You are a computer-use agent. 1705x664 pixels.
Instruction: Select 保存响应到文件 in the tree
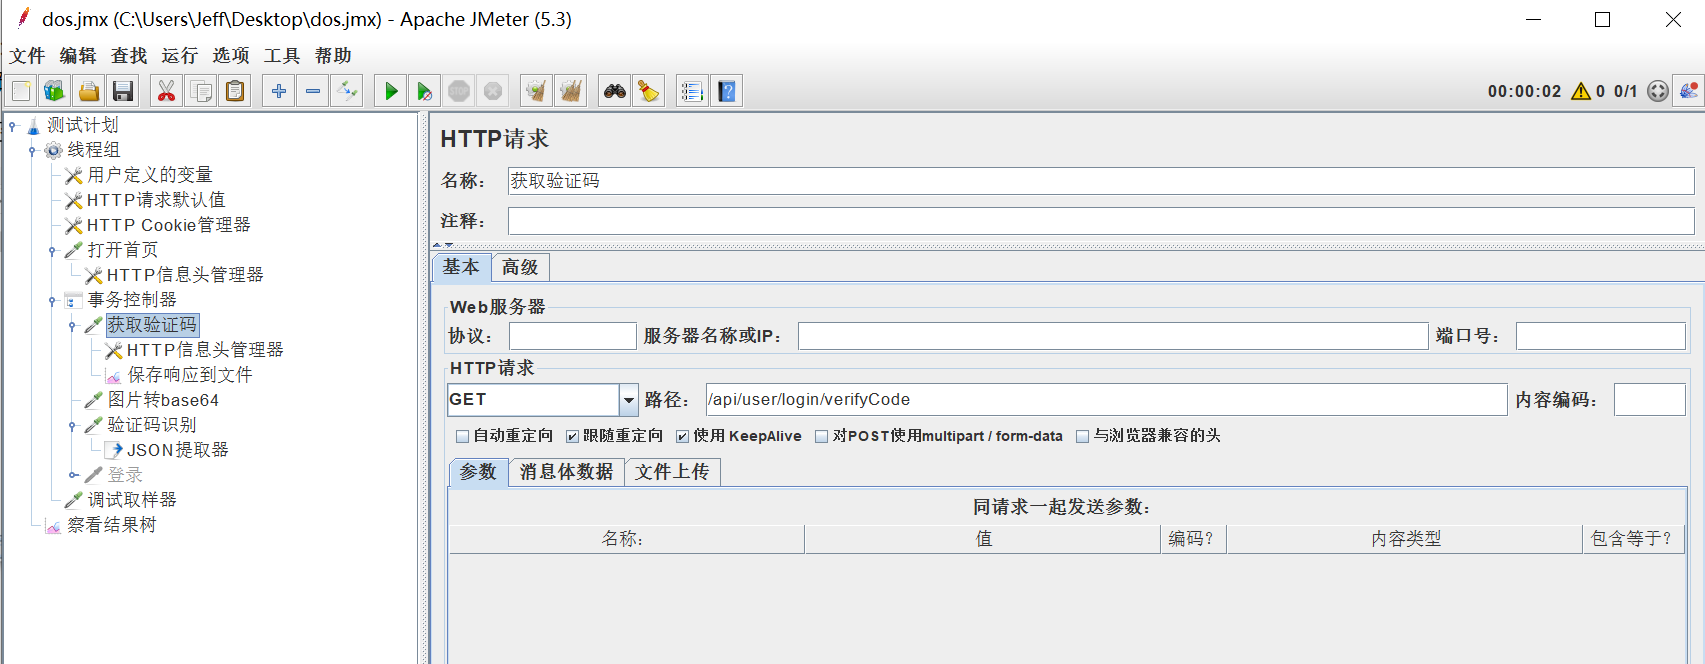[x=189, y=375]
